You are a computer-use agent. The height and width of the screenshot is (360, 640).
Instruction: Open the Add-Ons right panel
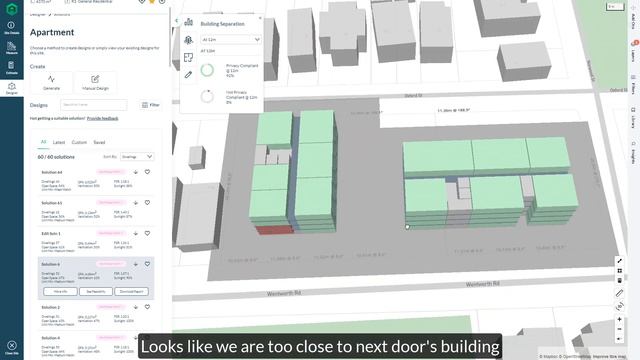pos(633,17)
